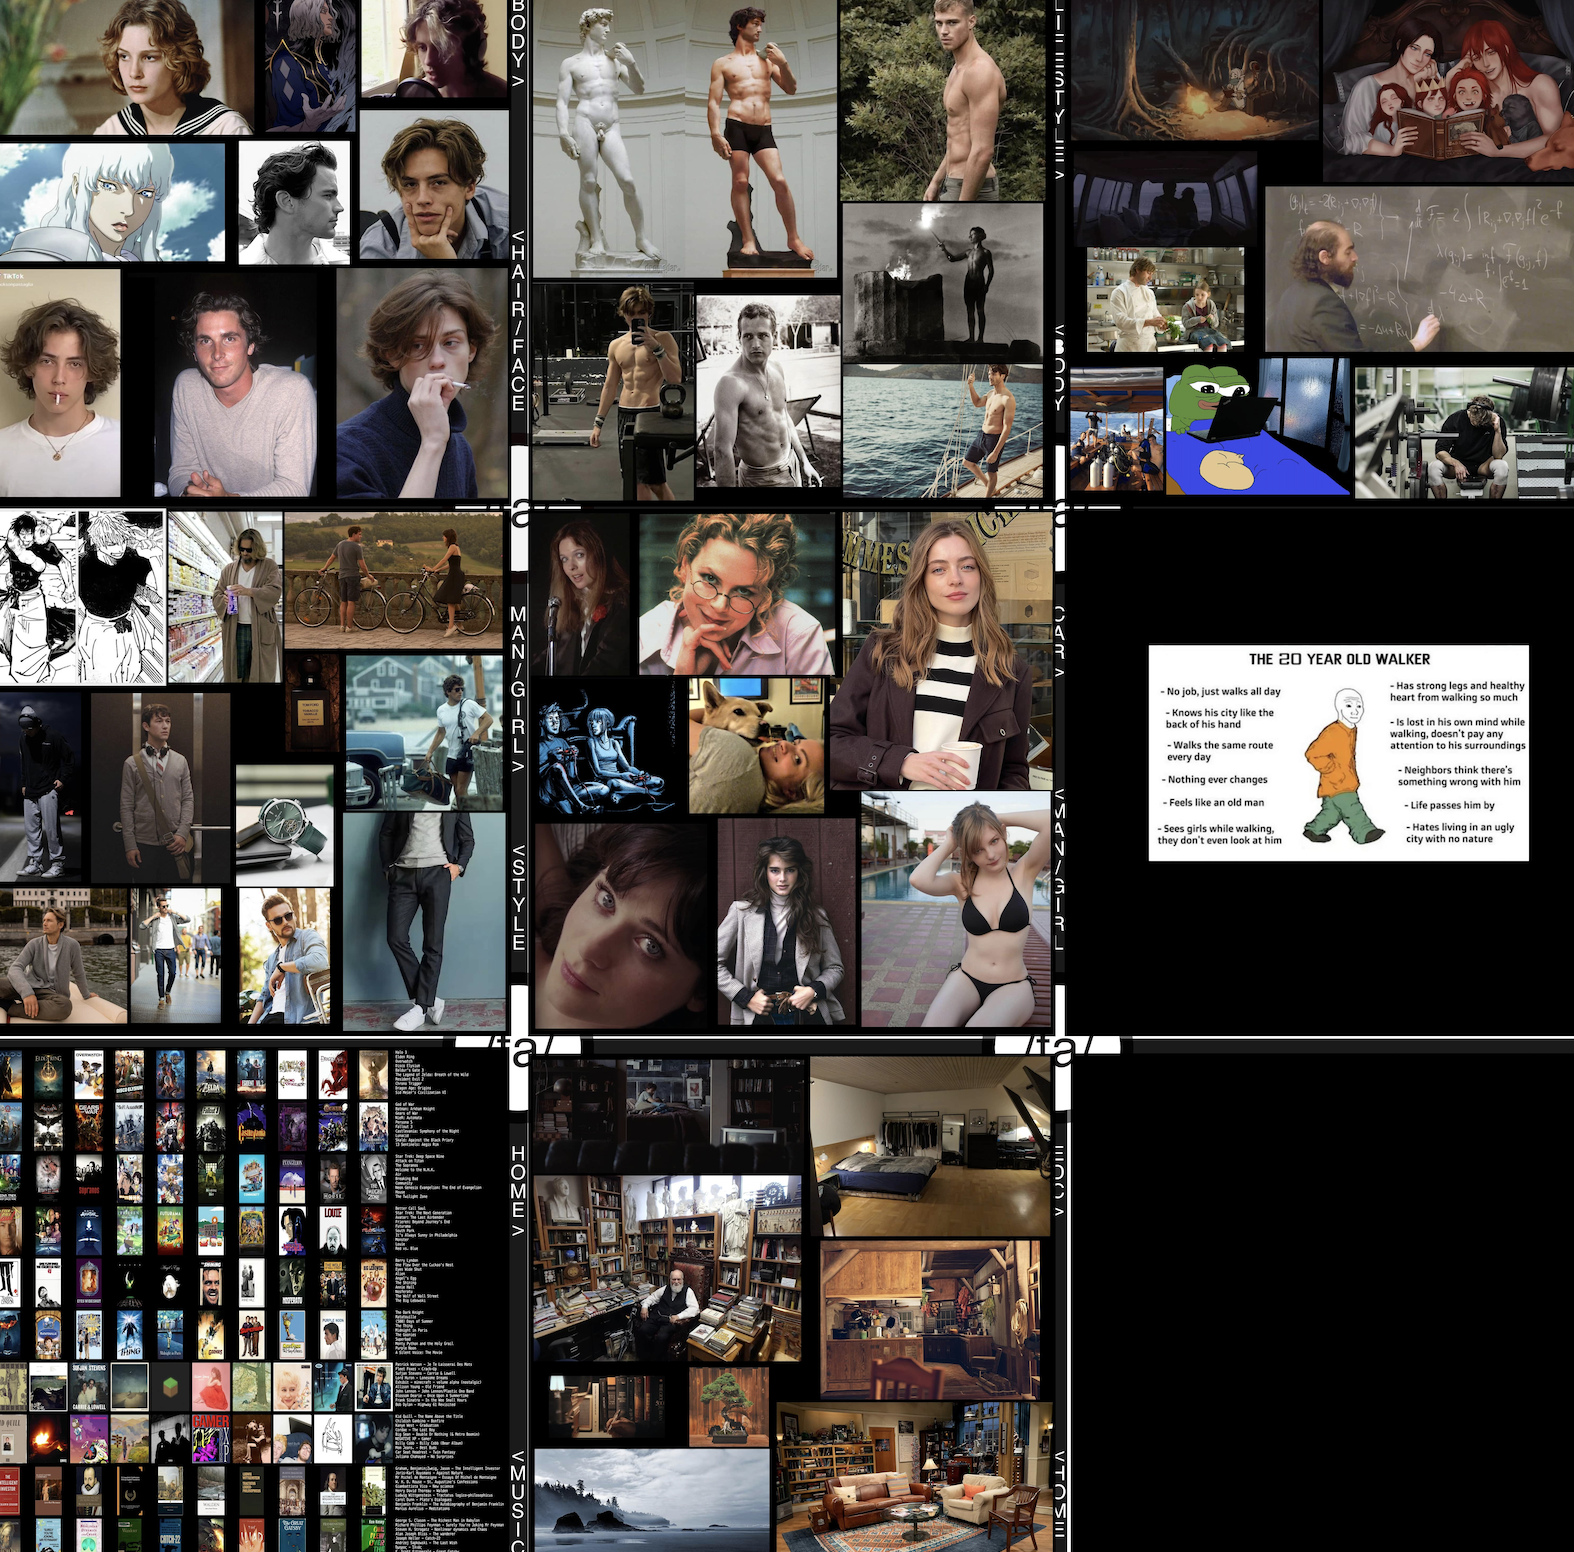This screenshot has width=1574, height=1552.
Task: Select the gym mirror selfie with kettlebell
Action: (x=612, y=391)
